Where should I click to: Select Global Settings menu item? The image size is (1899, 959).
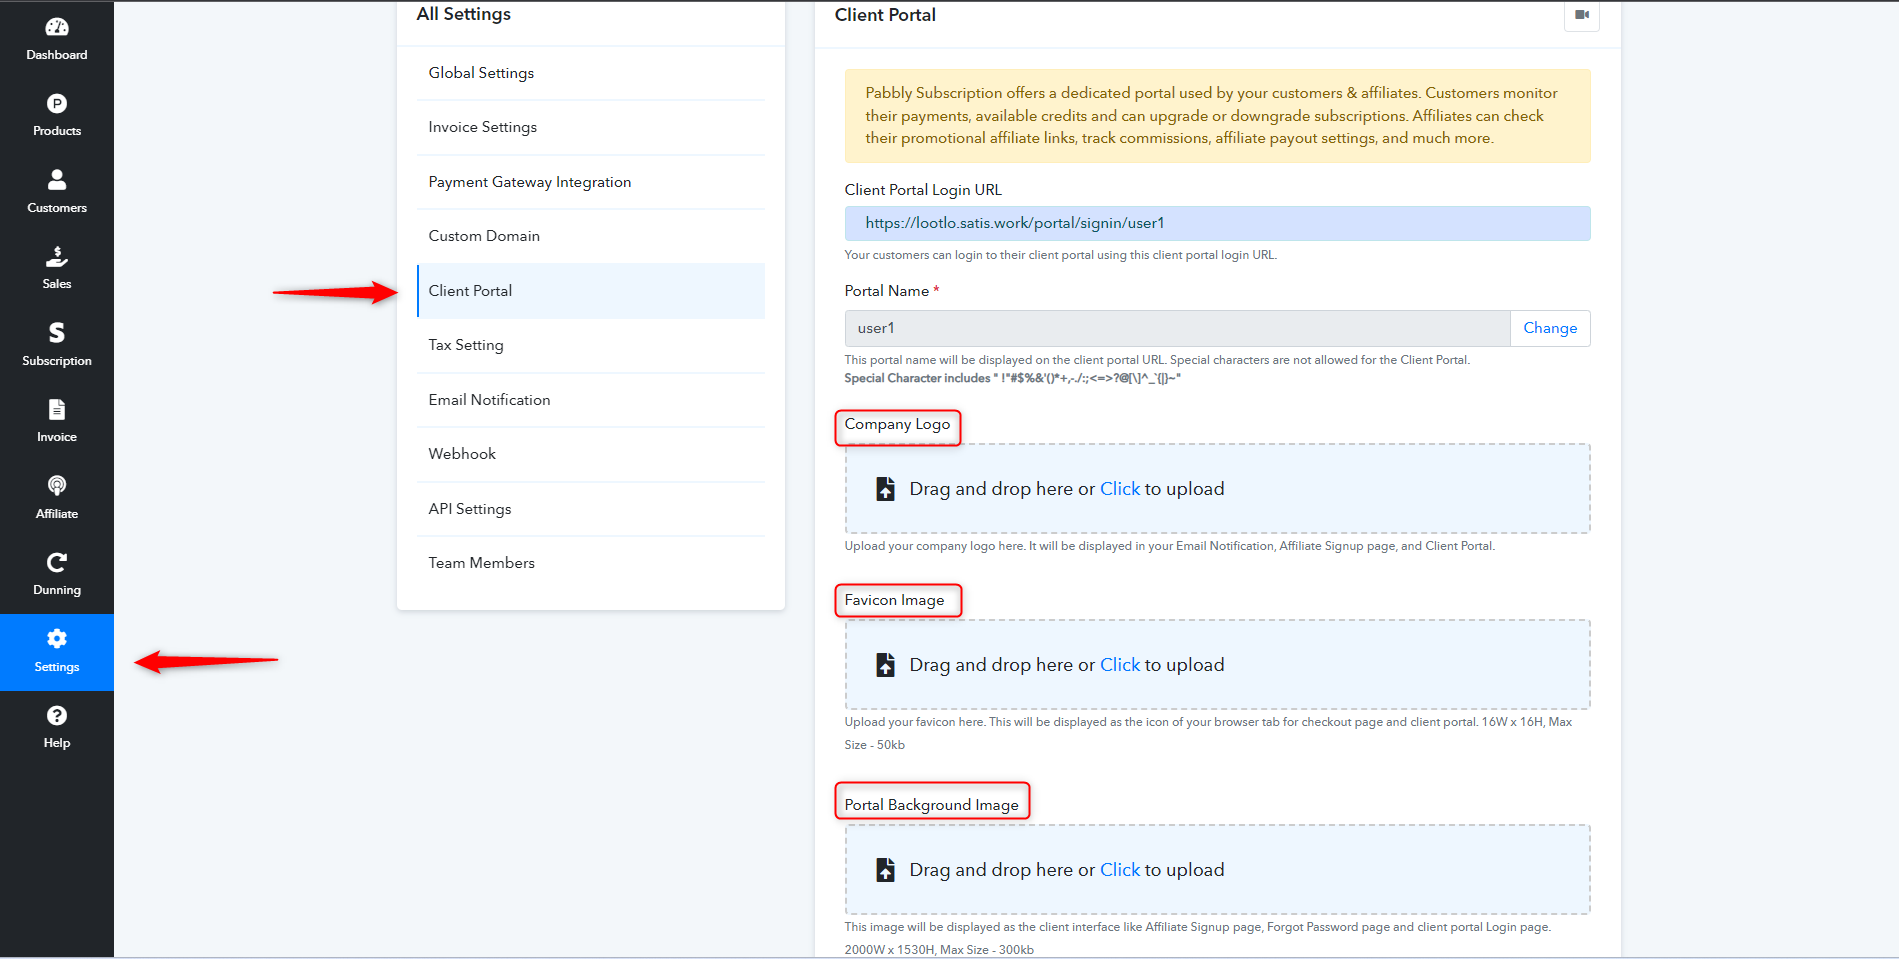(591, 73)
